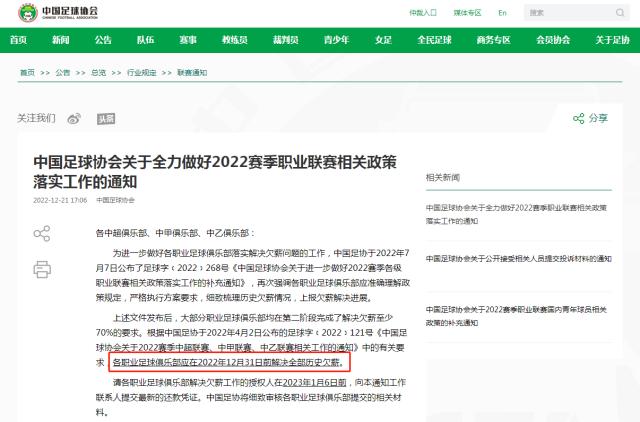Open 队伍 navigation menu
This screenshot has width=640, height=422.
145,40
